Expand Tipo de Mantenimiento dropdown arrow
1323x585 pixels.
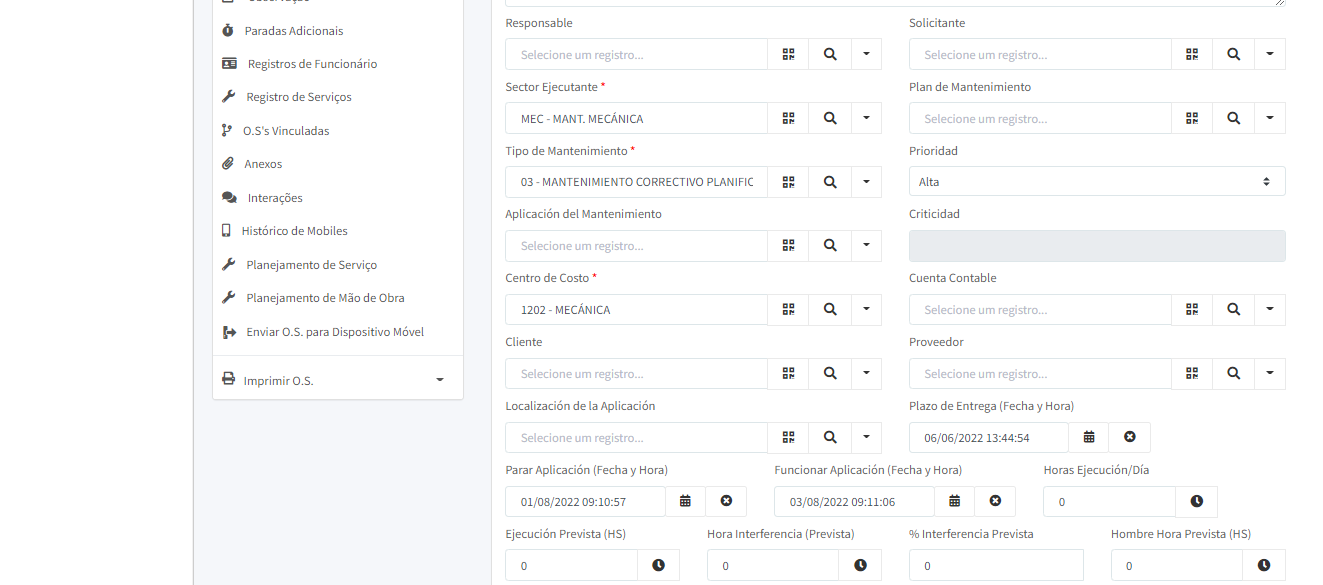coord(866,182)
